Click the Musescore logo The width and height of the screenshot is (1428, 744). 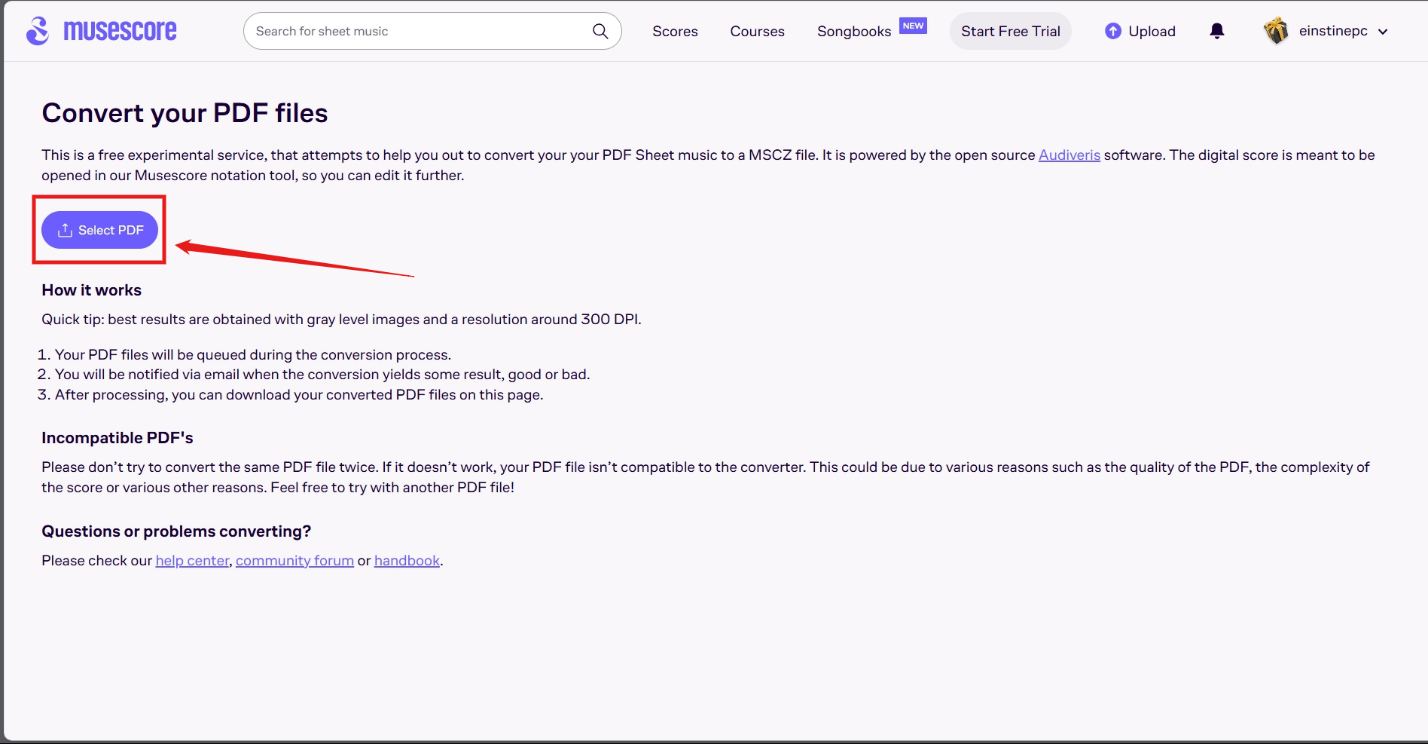101,31
